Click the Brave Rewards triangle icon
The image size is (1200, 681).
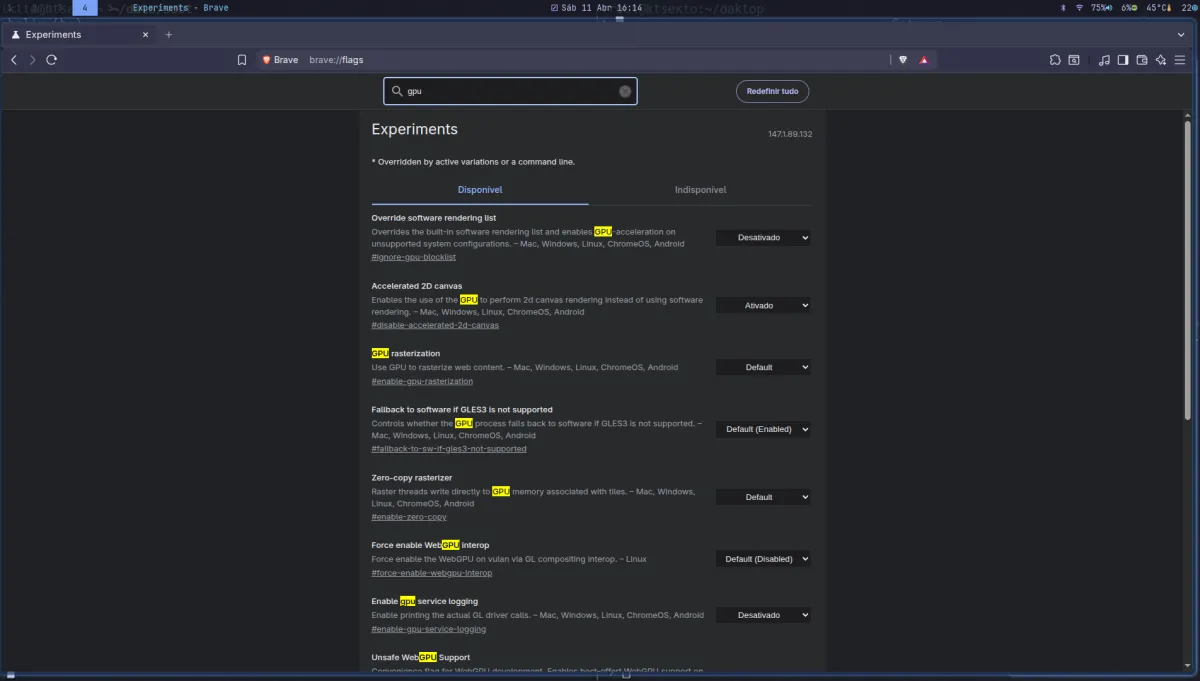924,60
